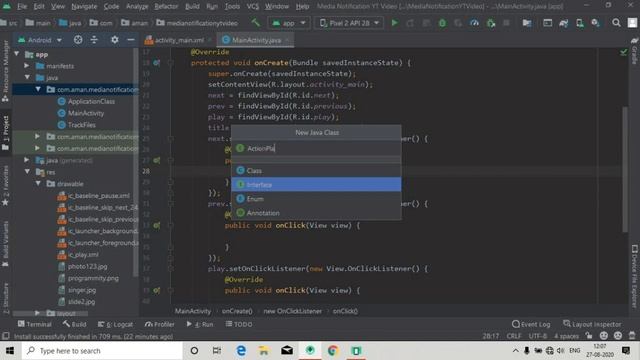Viewport: 640px width, 360px height.
Task: Collapse all project tree with divider icon
Action: click(94, 40)
